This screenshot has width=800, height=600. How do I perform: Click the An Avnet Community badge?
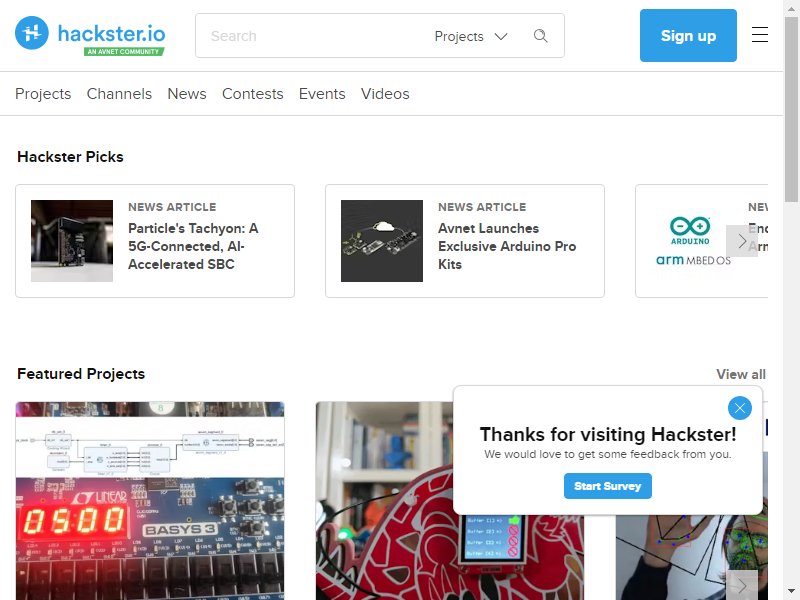(124, 52)
